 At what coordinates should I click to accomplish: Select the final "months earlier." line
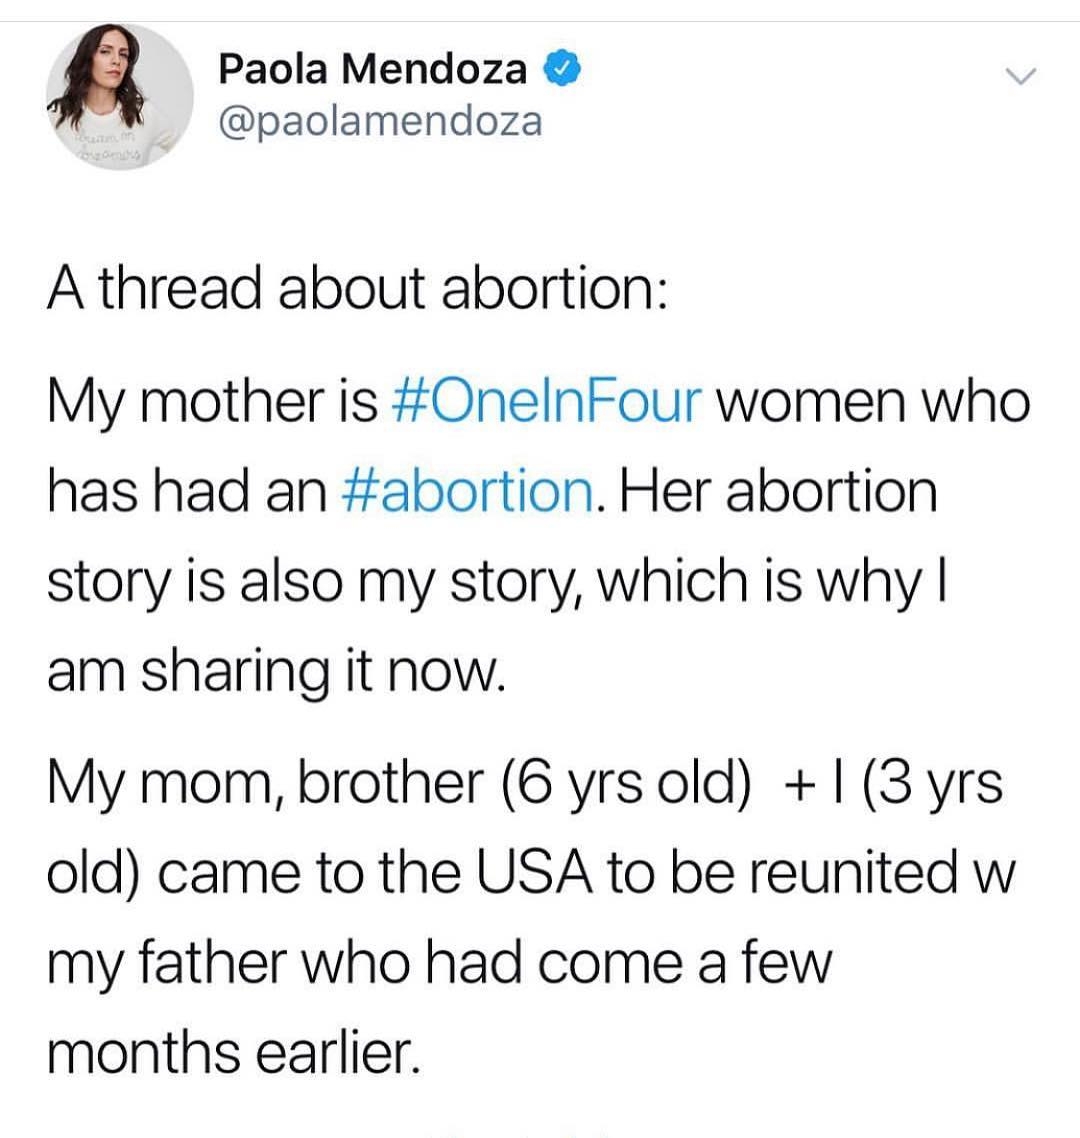pos(234,1052)
